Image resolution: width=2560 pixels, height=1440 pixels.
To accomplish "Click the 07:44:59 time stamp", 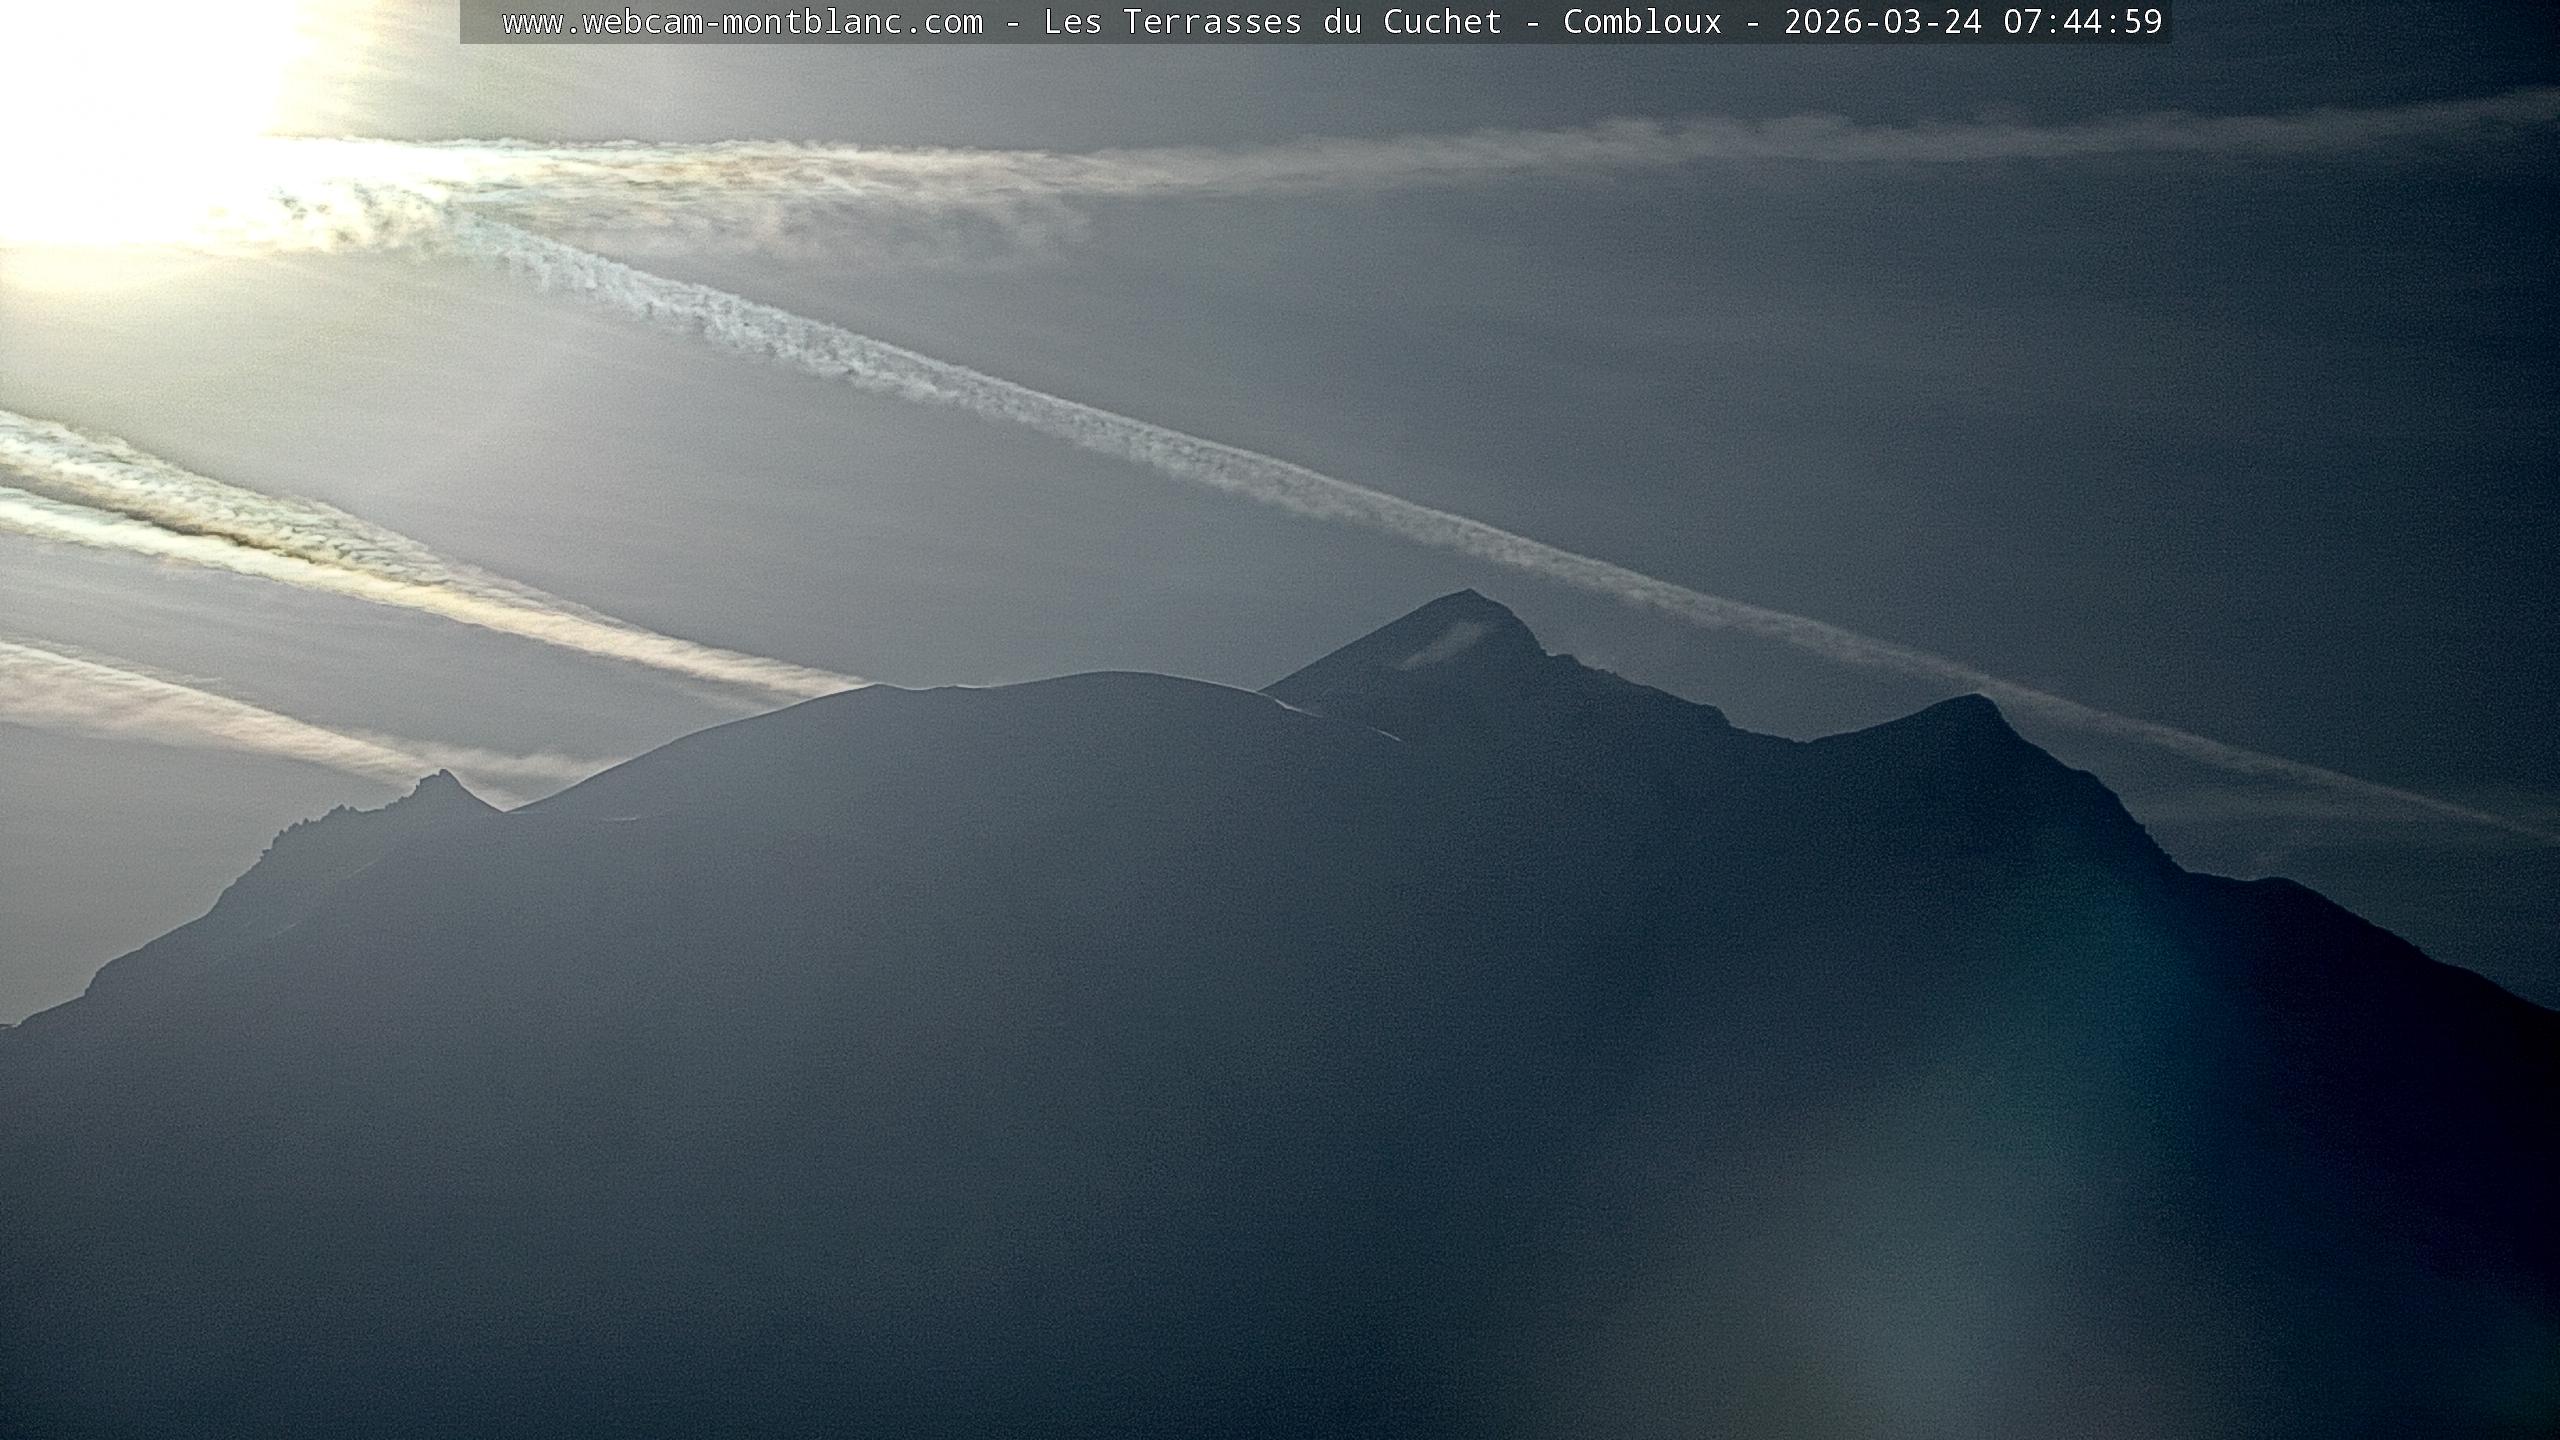I will click(x=2082, y=22).
